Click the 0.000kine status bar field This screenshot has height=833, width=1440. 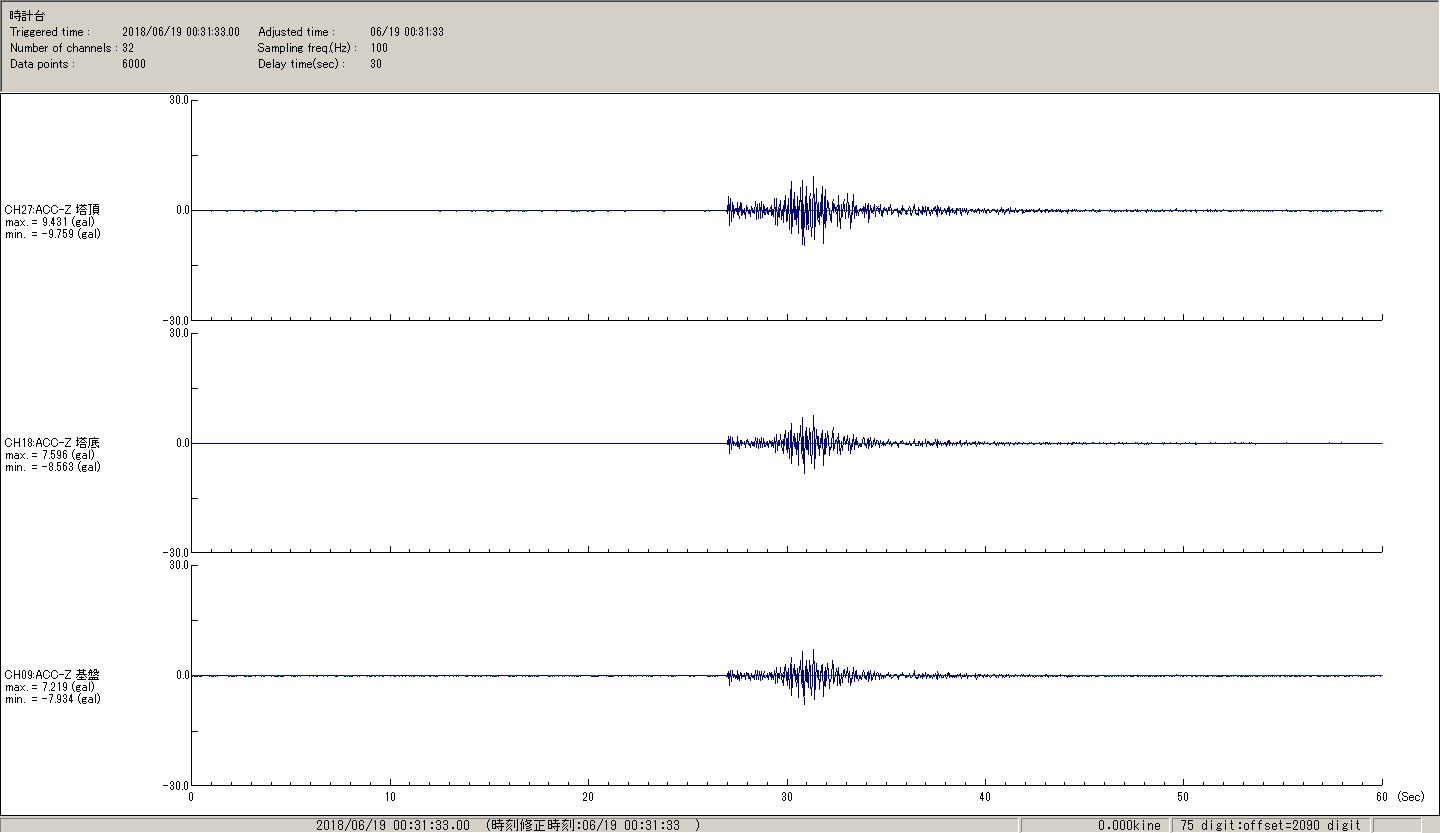1129,825
